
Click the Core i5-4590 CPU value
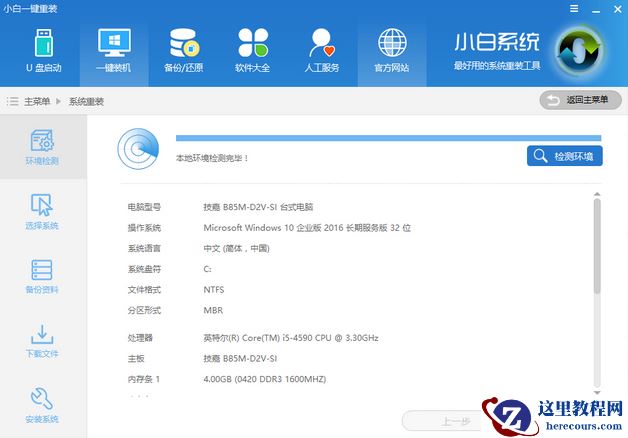291,338
